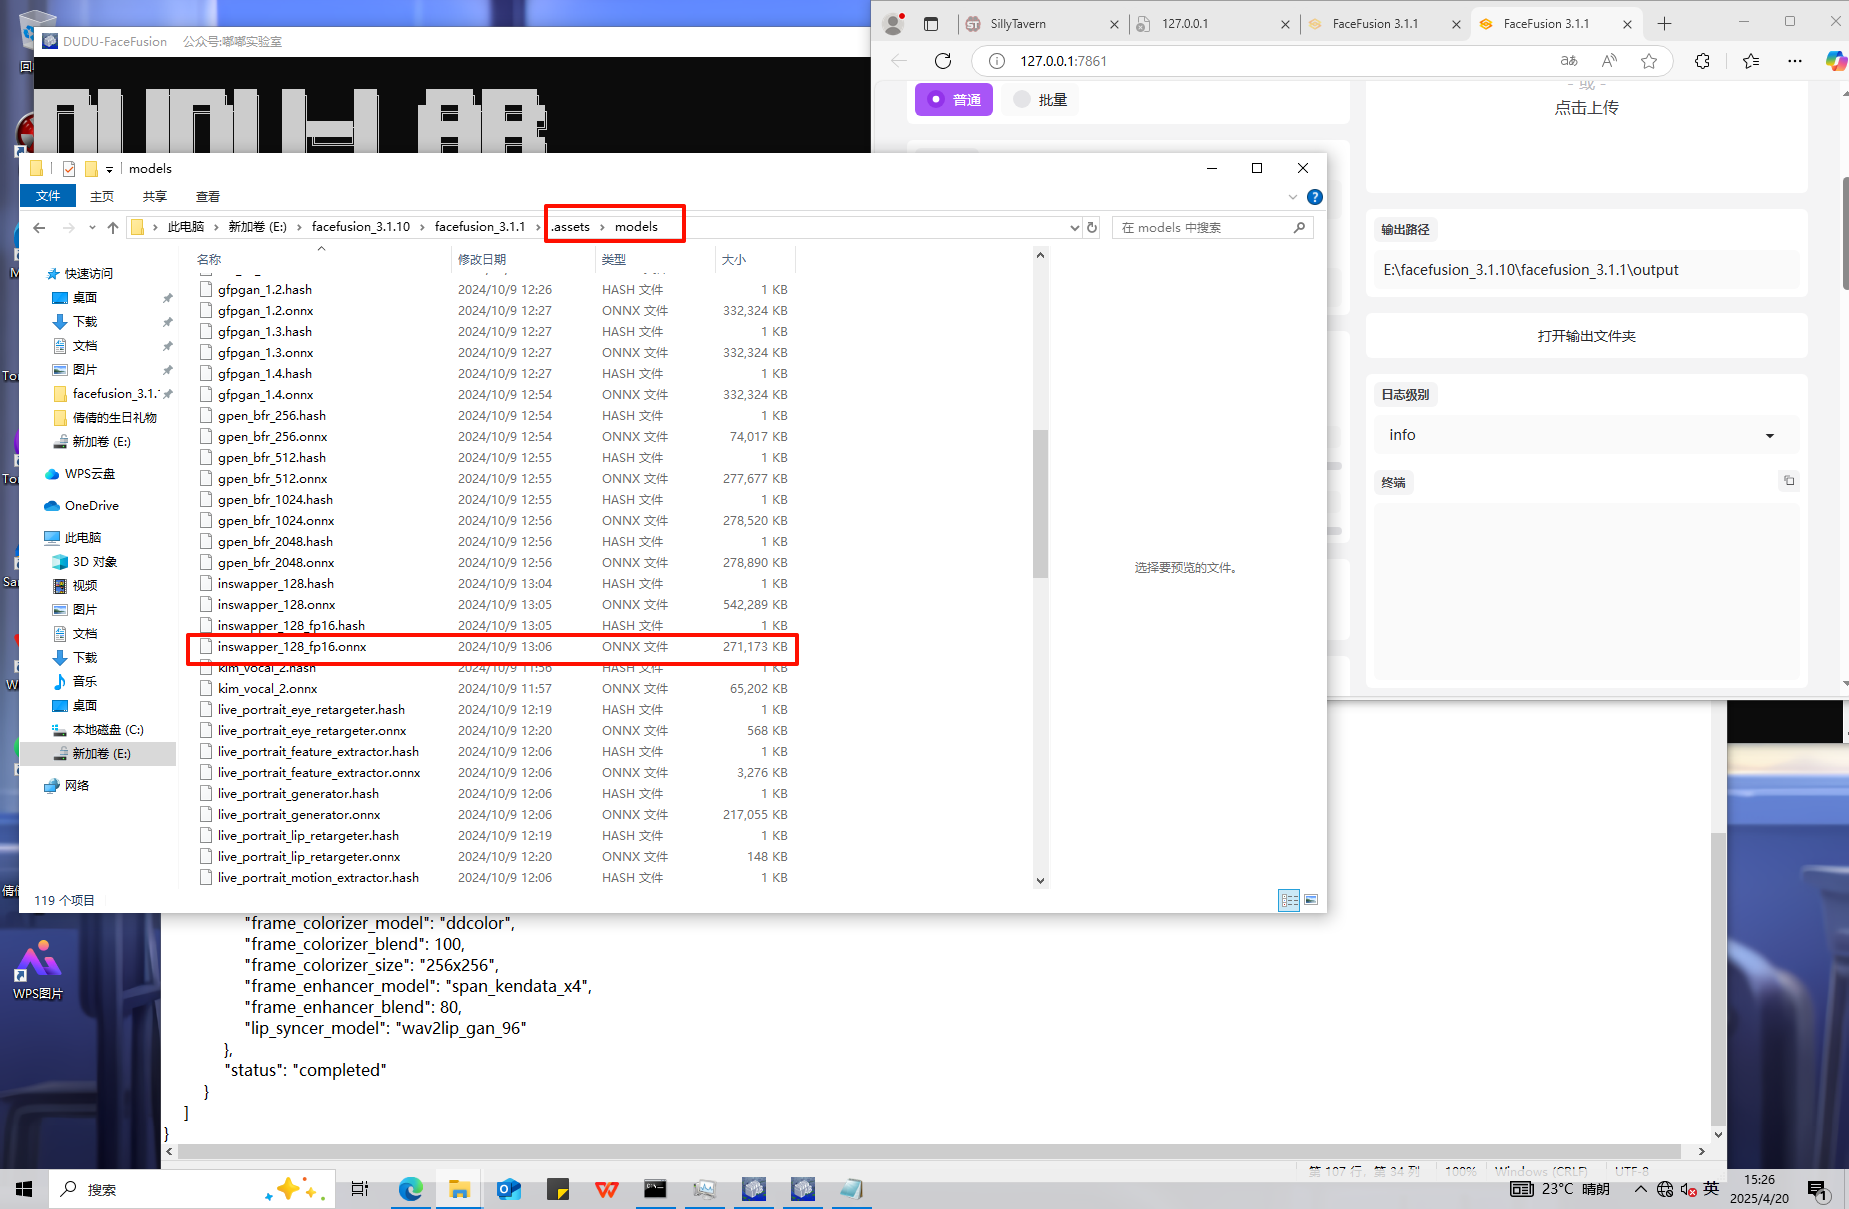
Task: Expand the Explorer ribbon chevron
Action: (x=1292, y=197)
